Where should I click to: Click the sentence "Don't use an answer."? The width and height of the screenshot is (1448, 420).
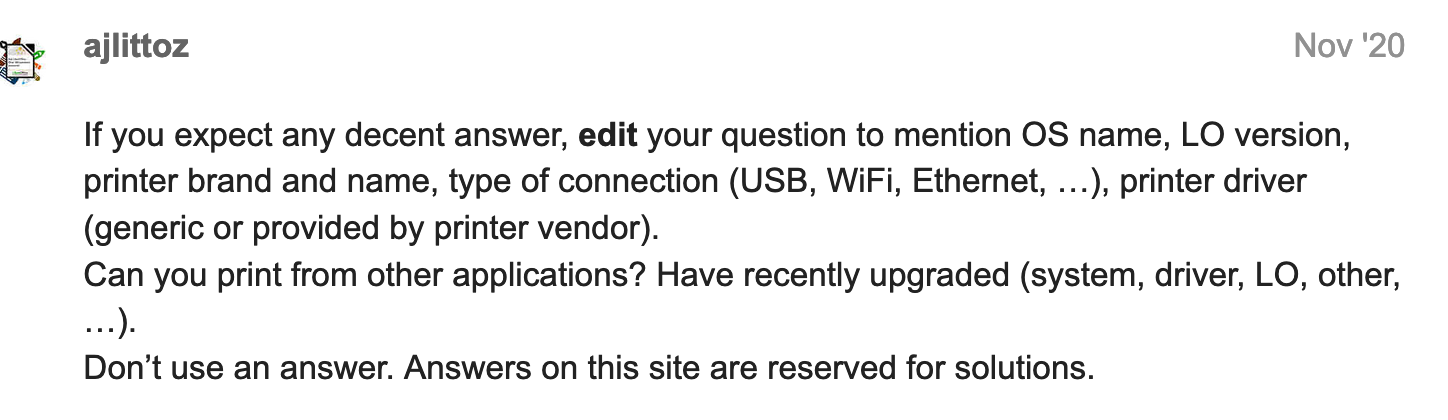239,368
